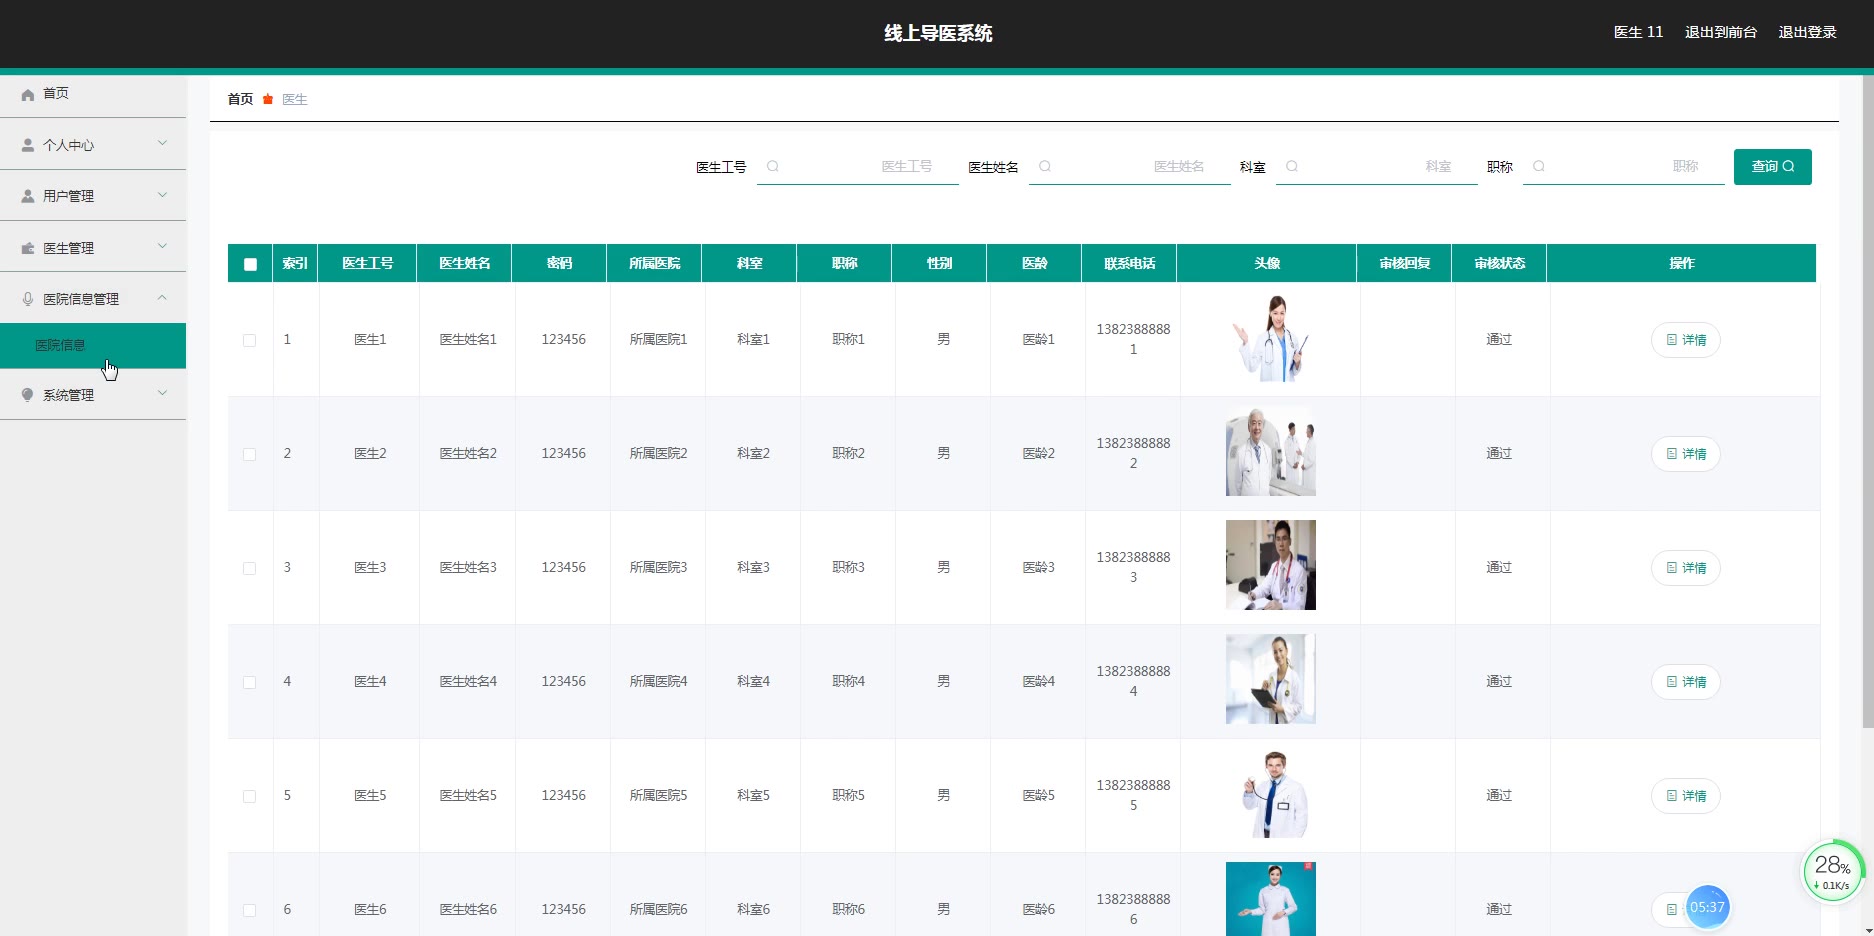Check the checkbox for row 医生1
The height and width of the screenshot is (936, 1874).
[x=250, y=340]
